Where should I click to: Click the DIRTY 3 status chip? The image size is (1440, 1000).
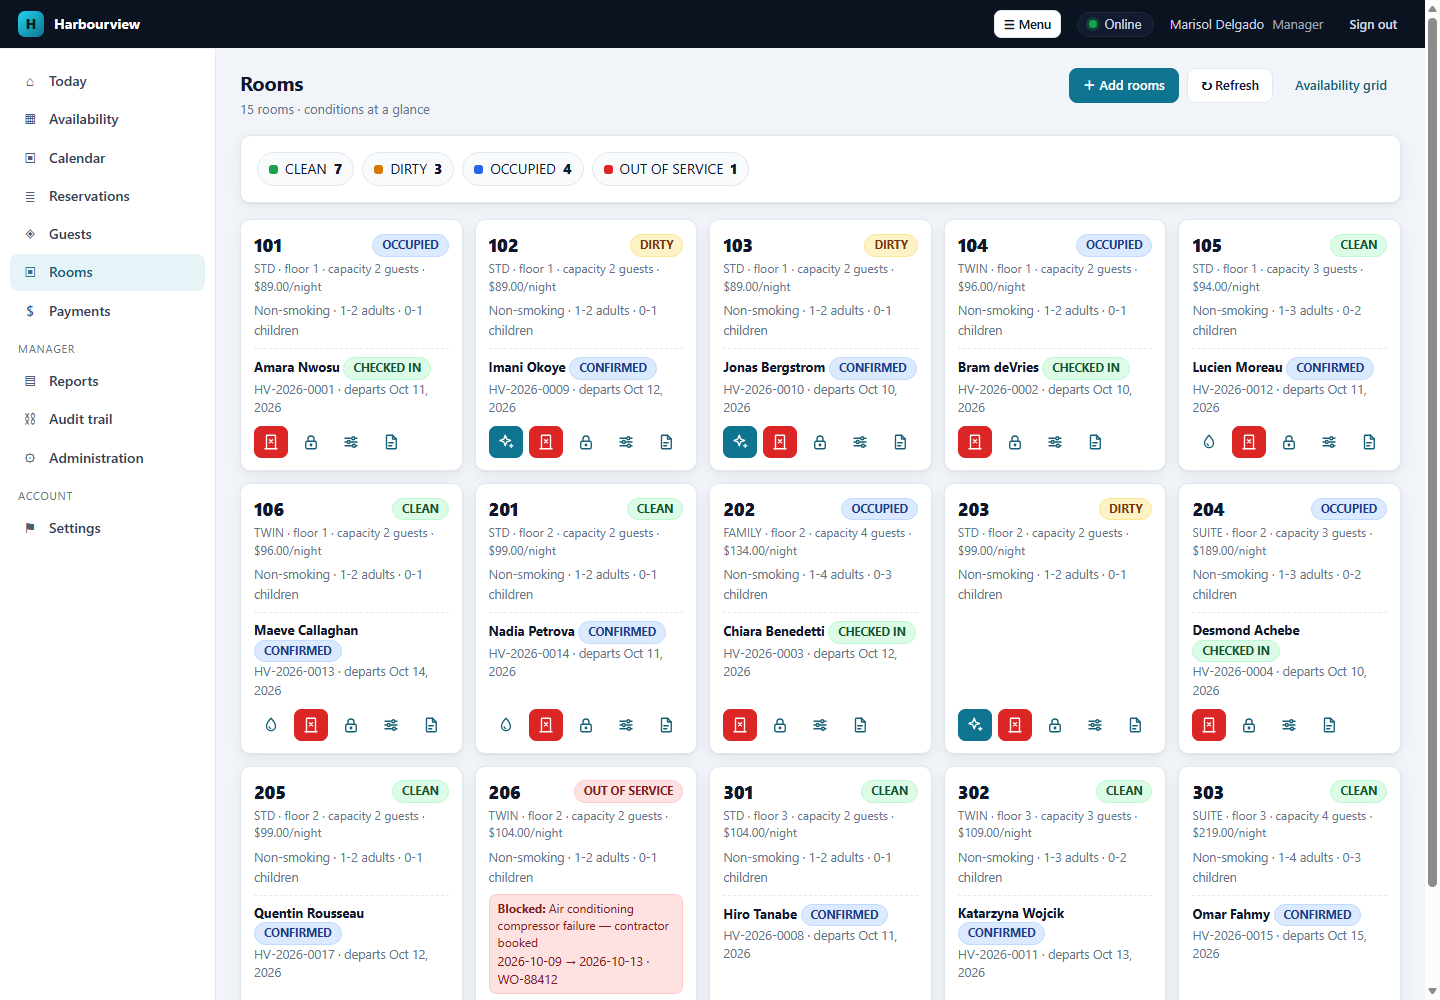point(408,169)
